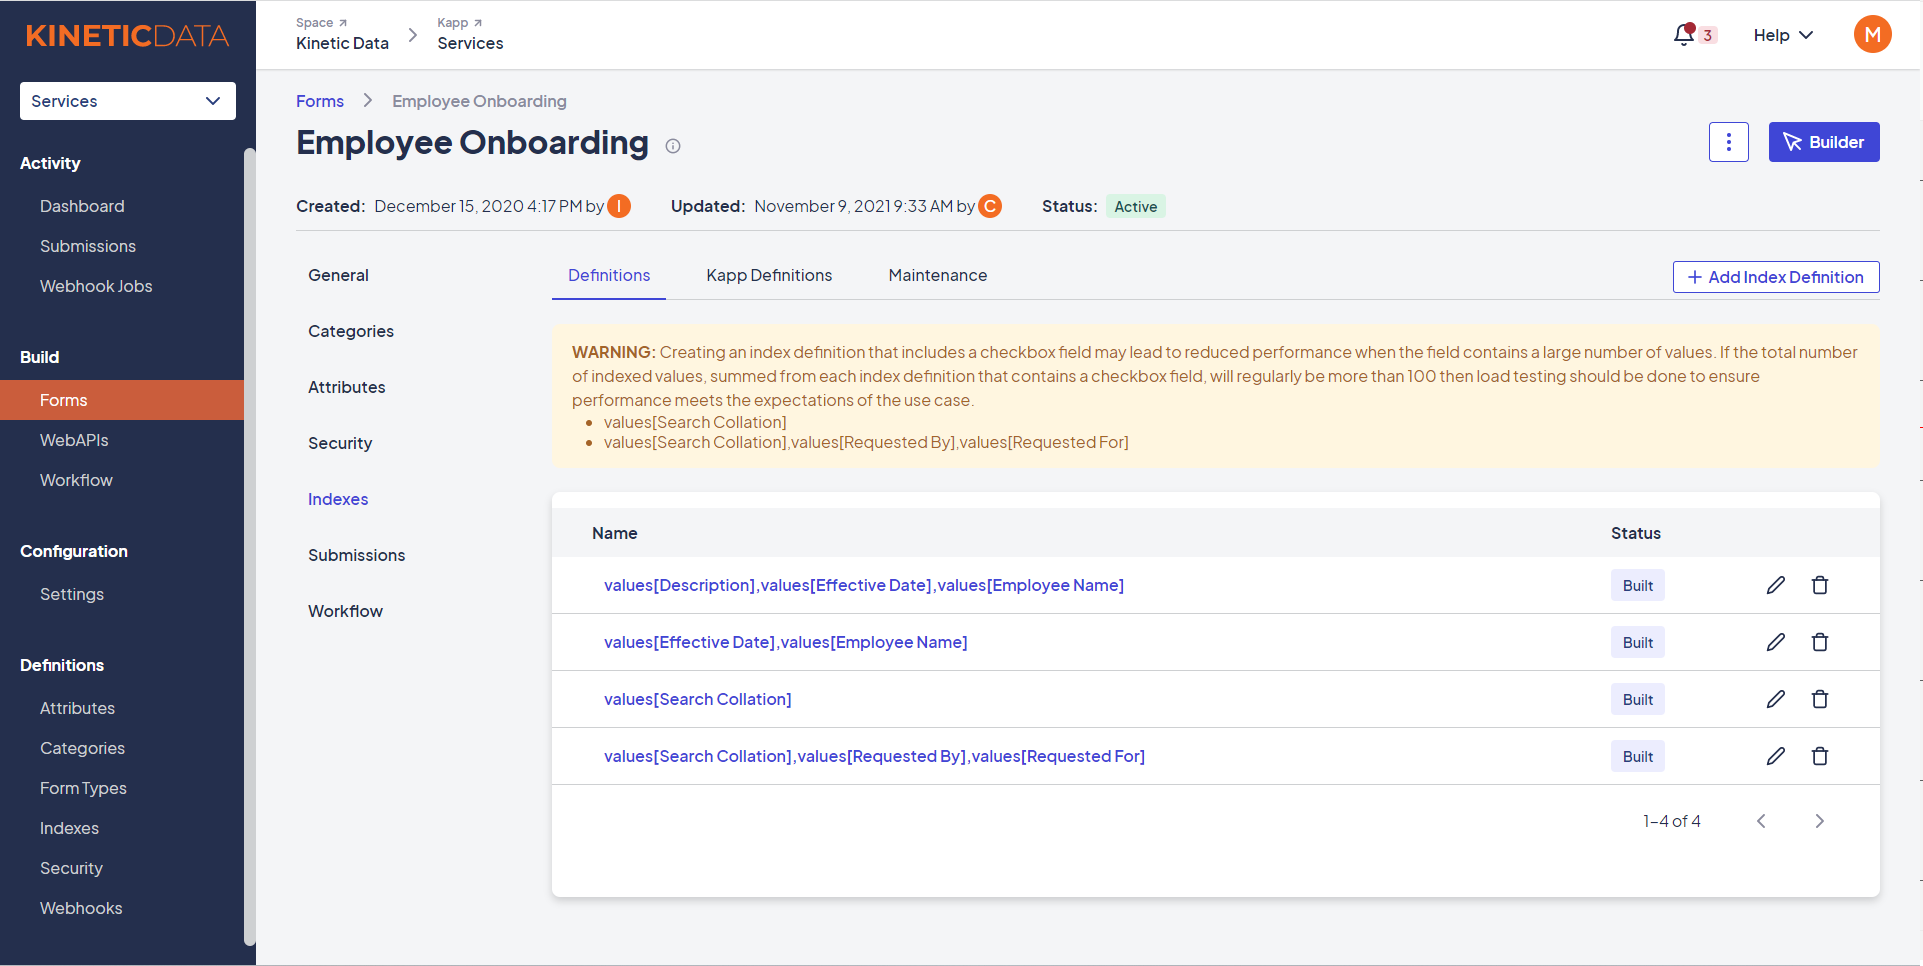1923x966 pixels.
Task: Edit the values[Search Collation] only index
Action: click(1775, 699)
